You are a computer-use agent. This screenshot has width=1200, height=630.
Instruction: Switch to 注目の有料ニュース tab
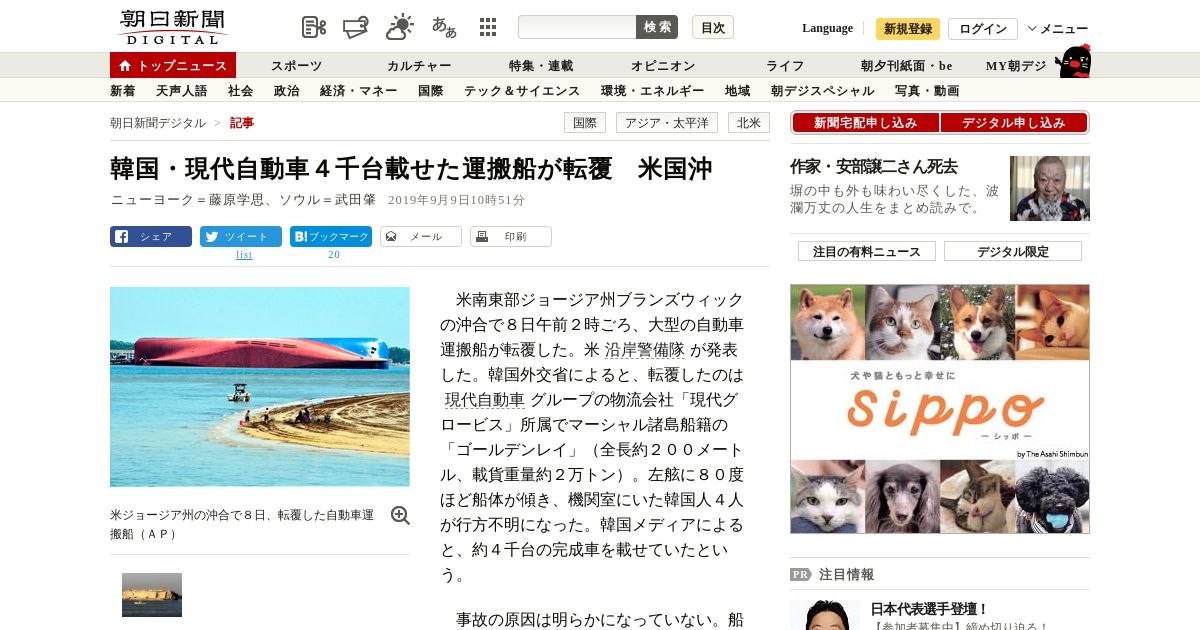[867, 252]
